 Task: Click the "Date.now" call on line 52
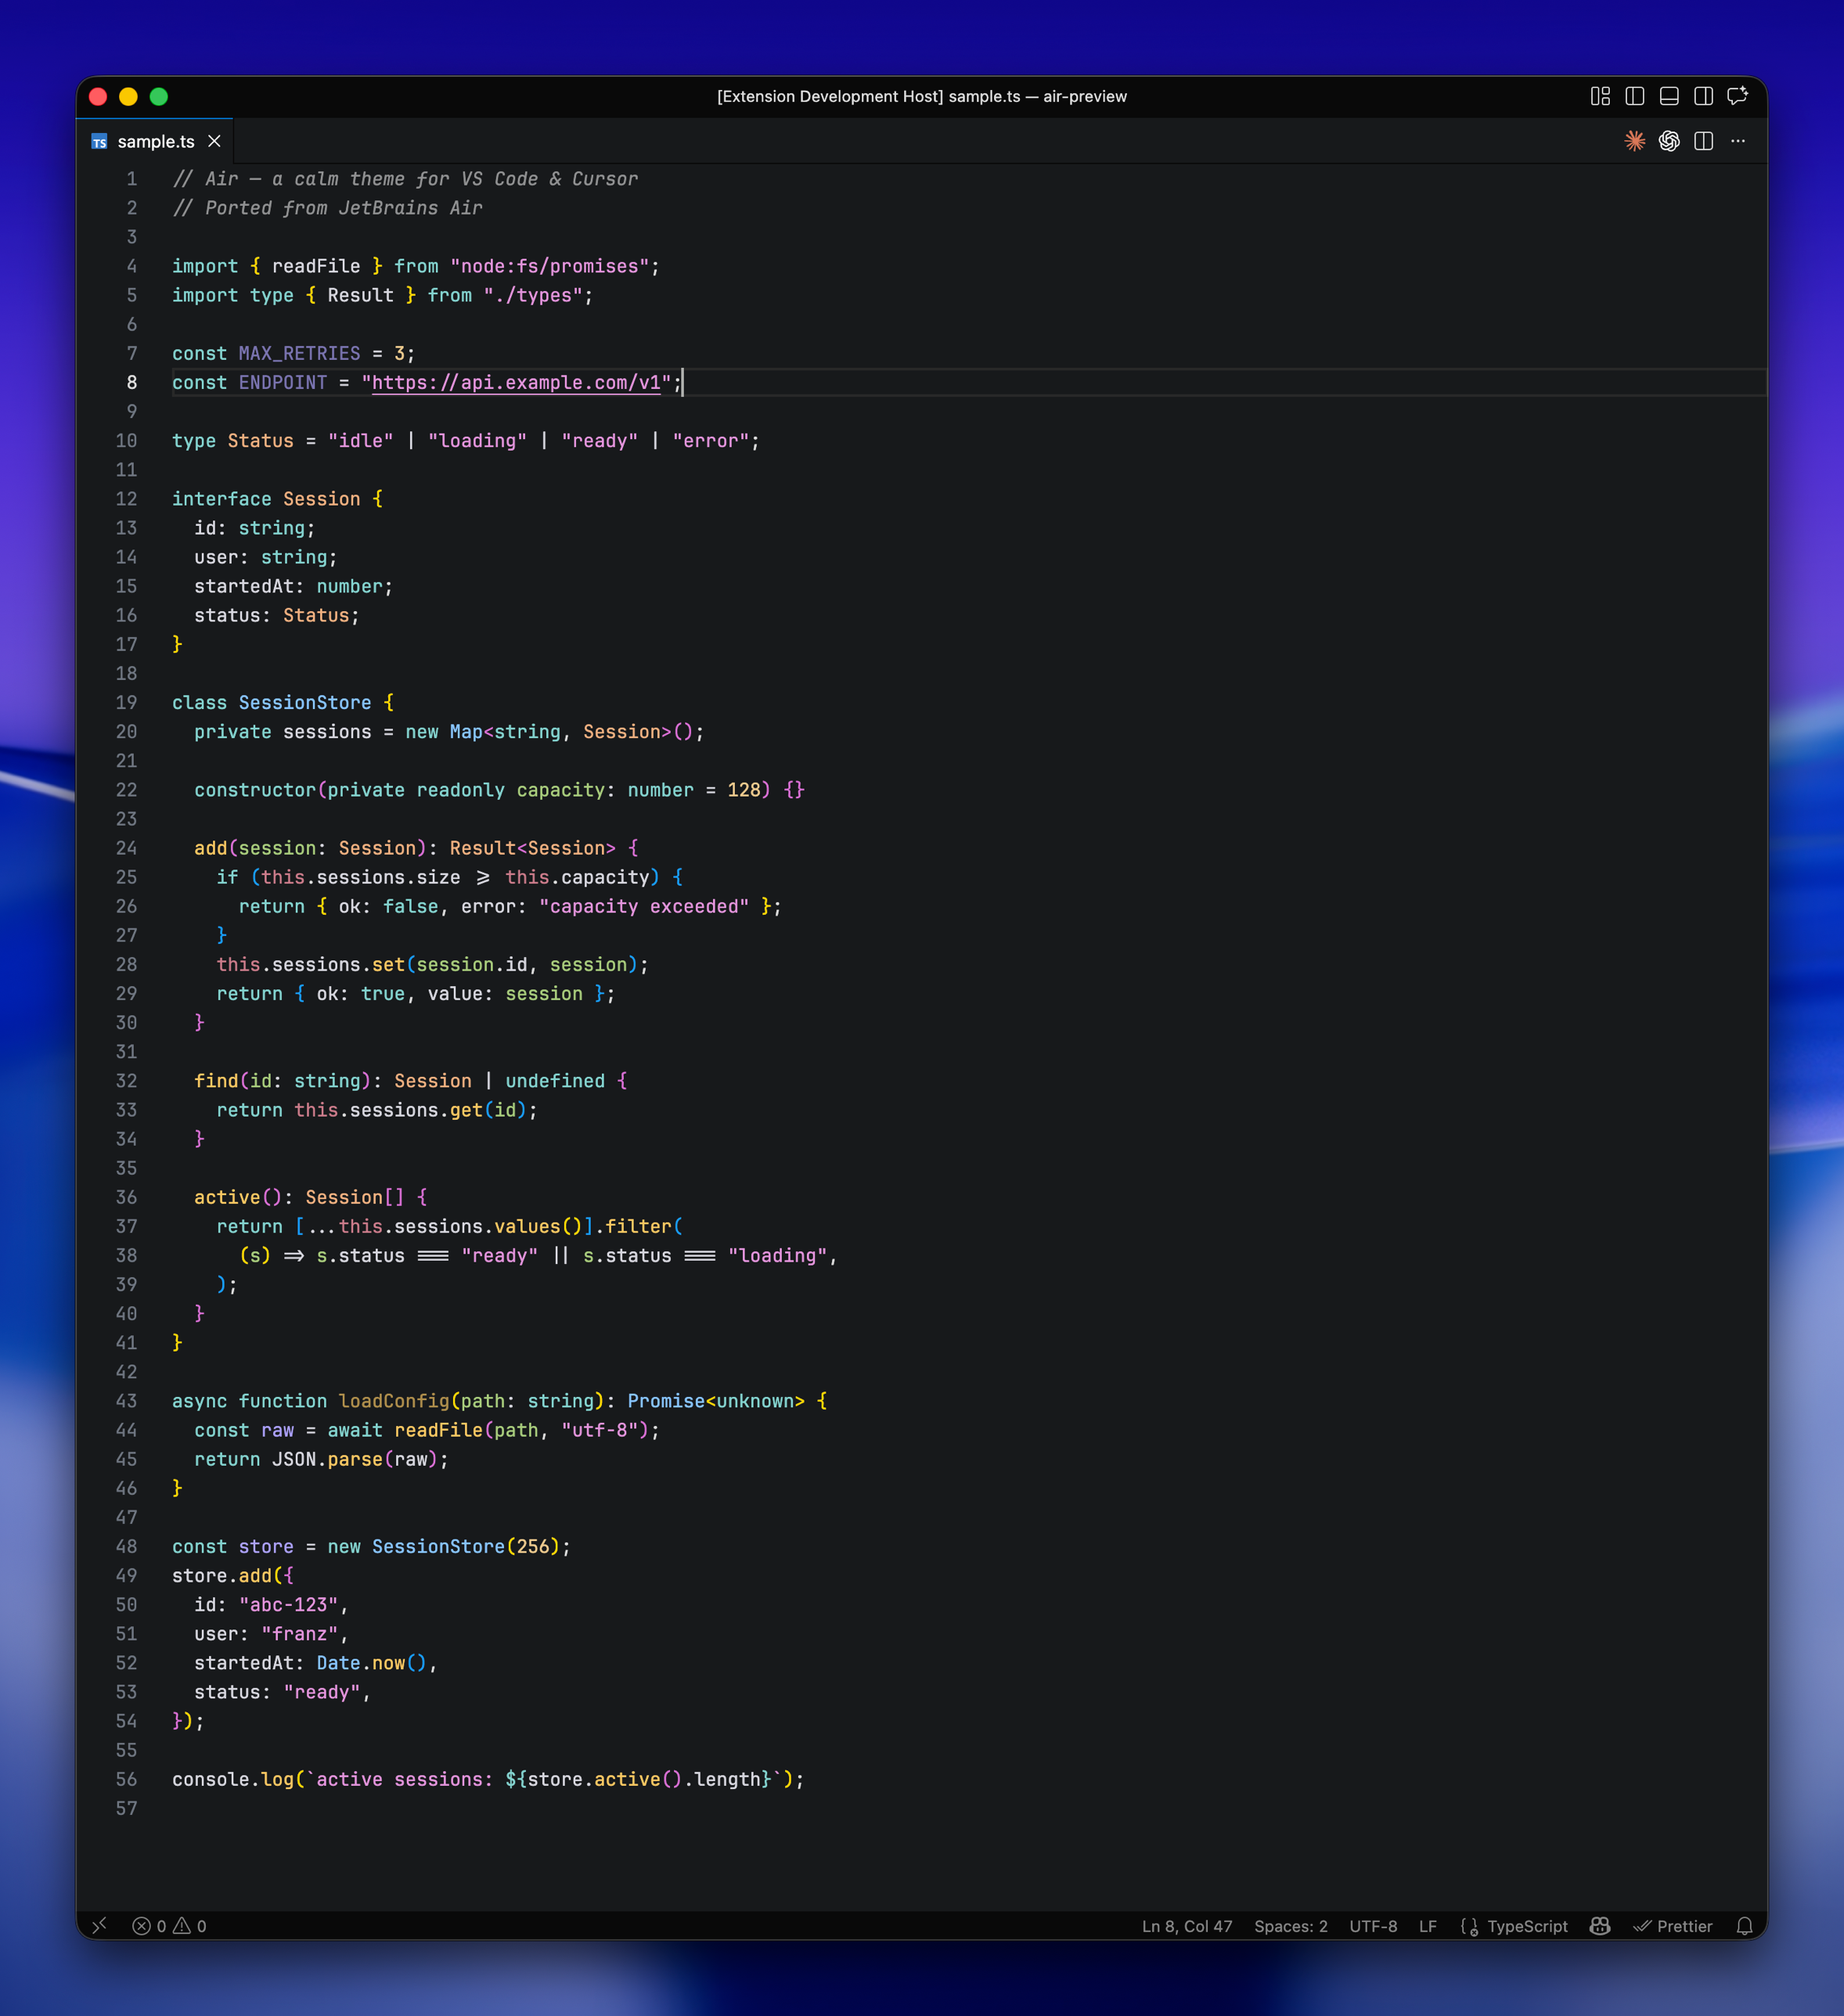[361, 1663]
